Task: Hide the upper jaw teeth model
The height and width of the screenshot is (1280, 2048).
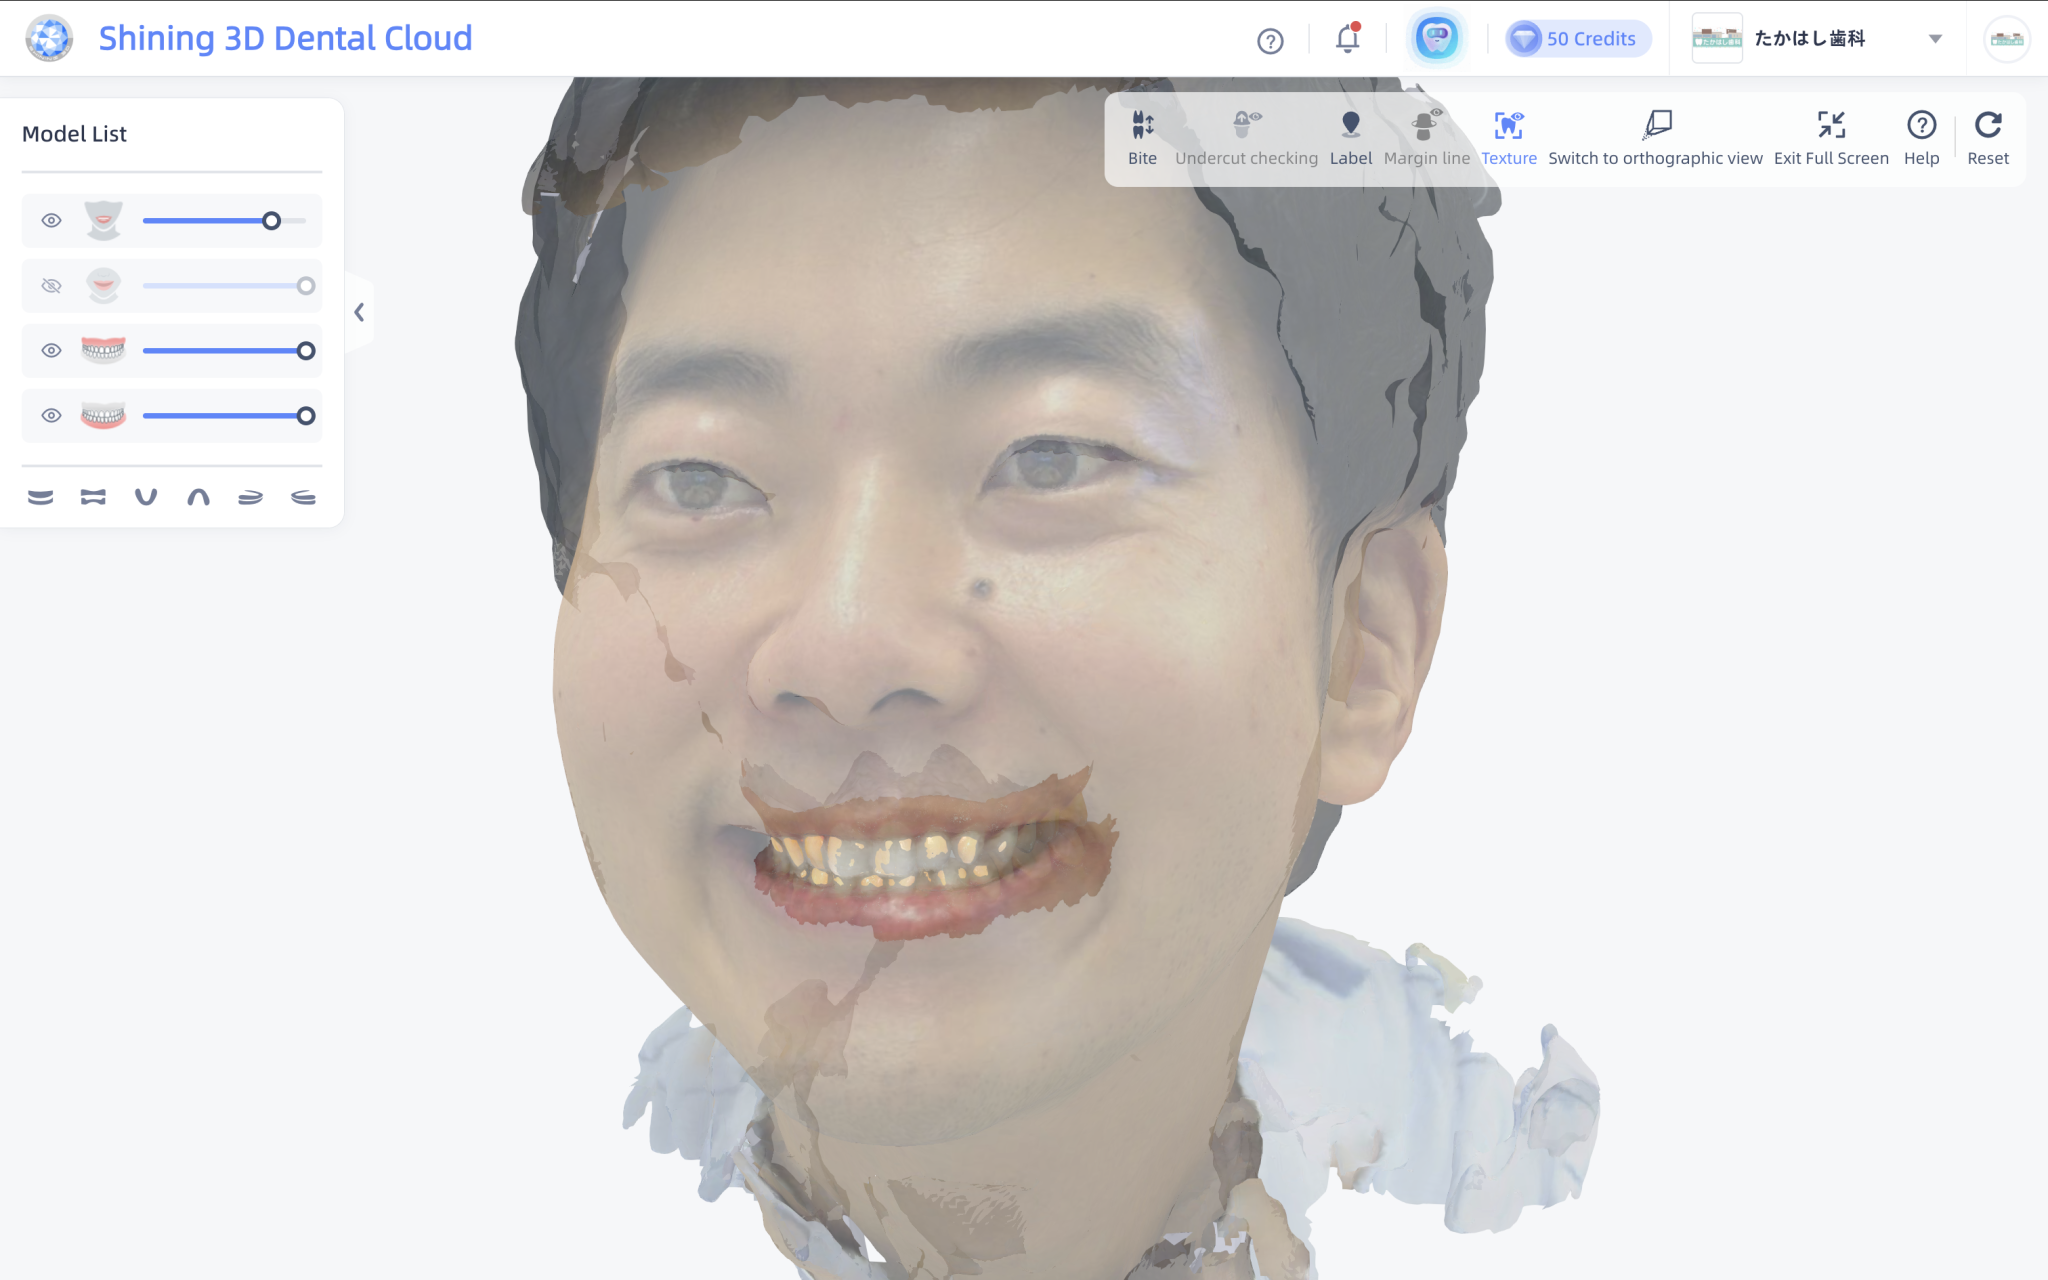Action: coord(51,351)
